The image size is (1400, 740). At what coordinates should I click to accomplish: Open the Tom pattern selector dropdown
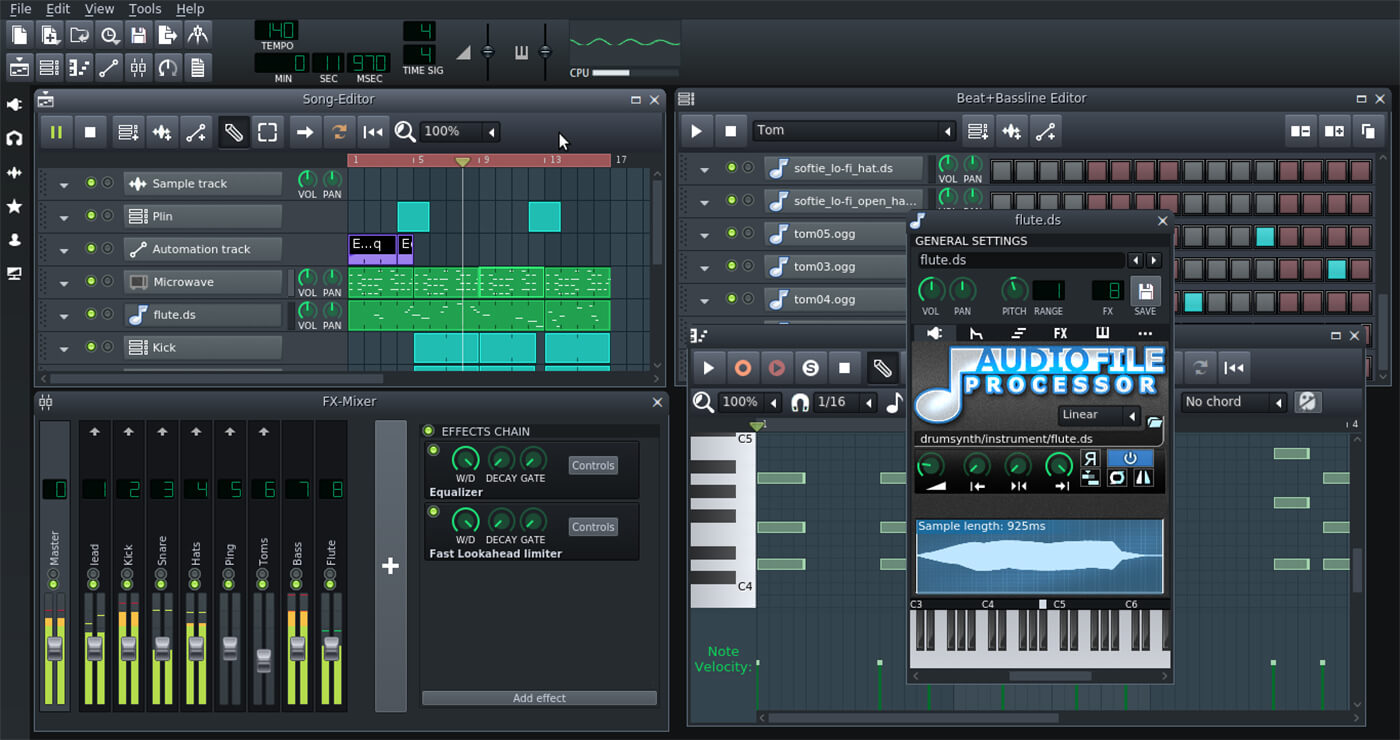coord(947,130)
